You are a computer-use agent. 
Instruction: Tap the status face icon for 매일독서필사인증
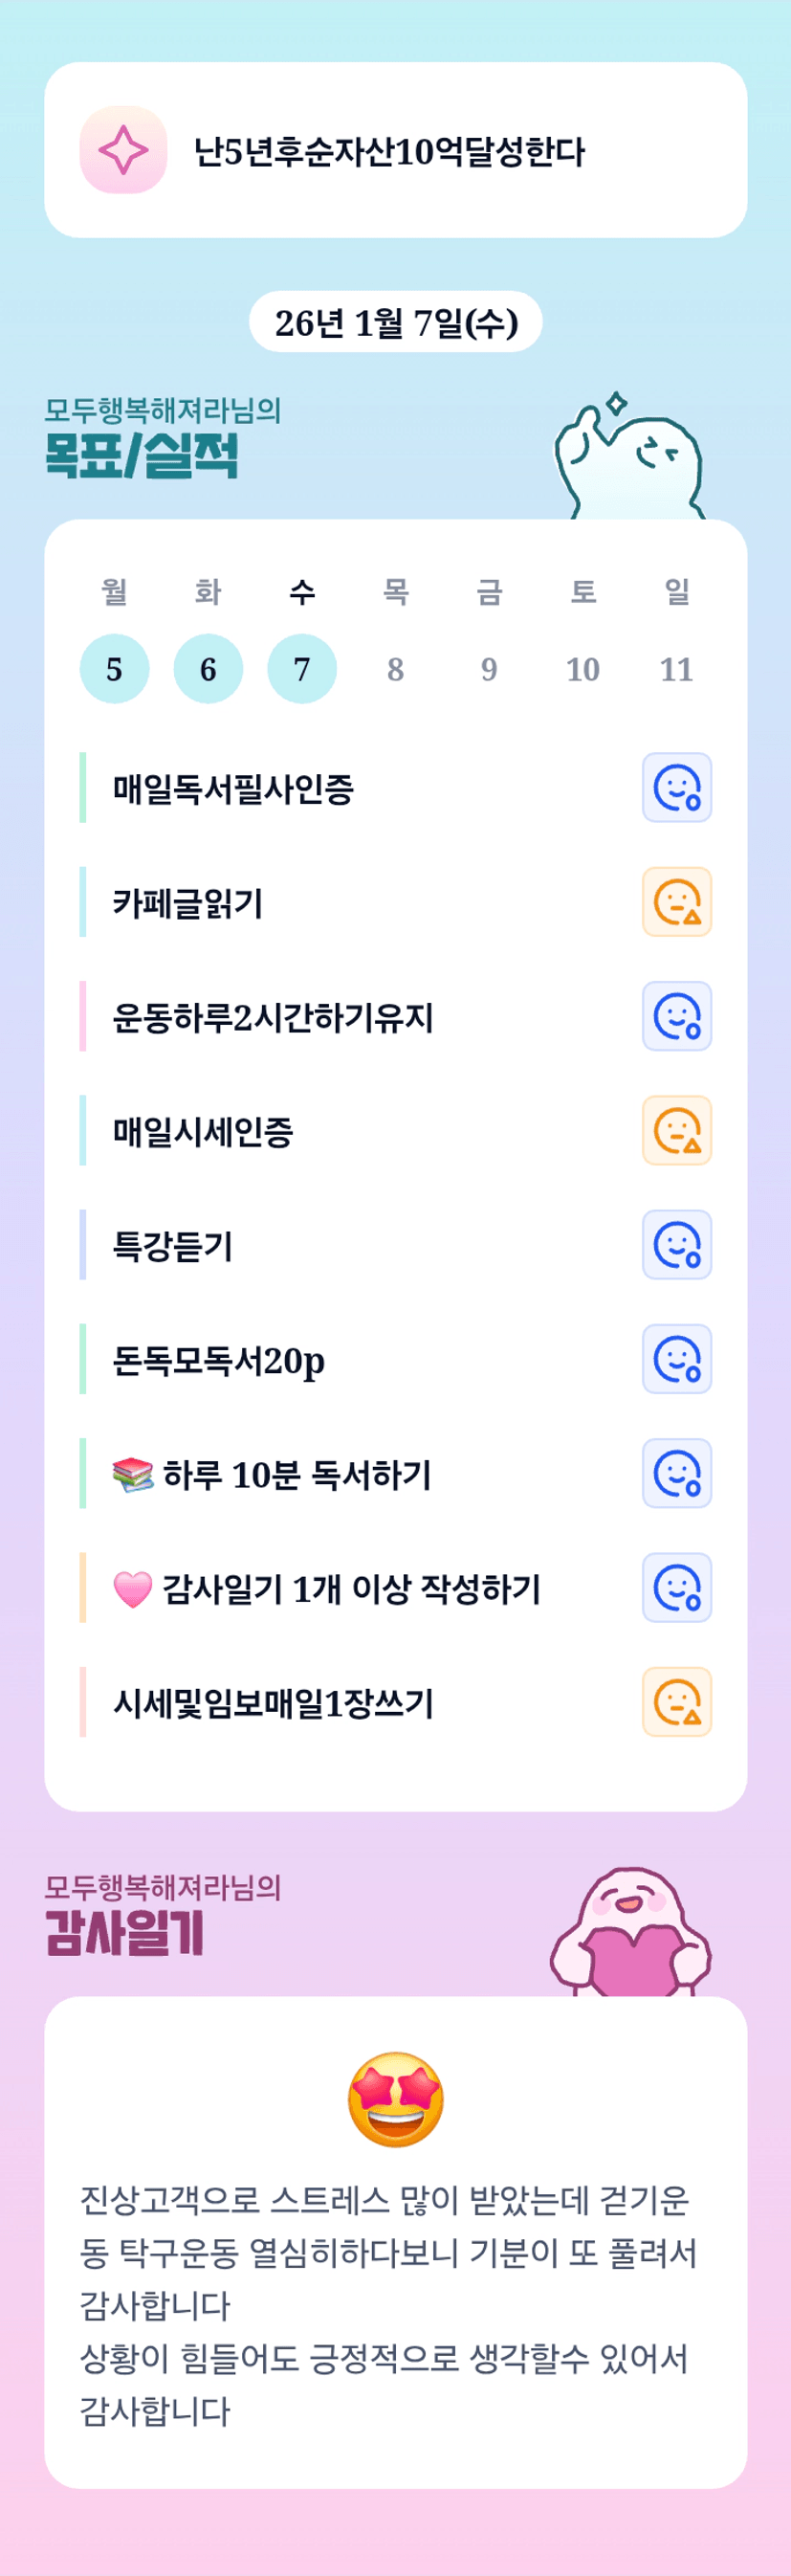(676, 788)
